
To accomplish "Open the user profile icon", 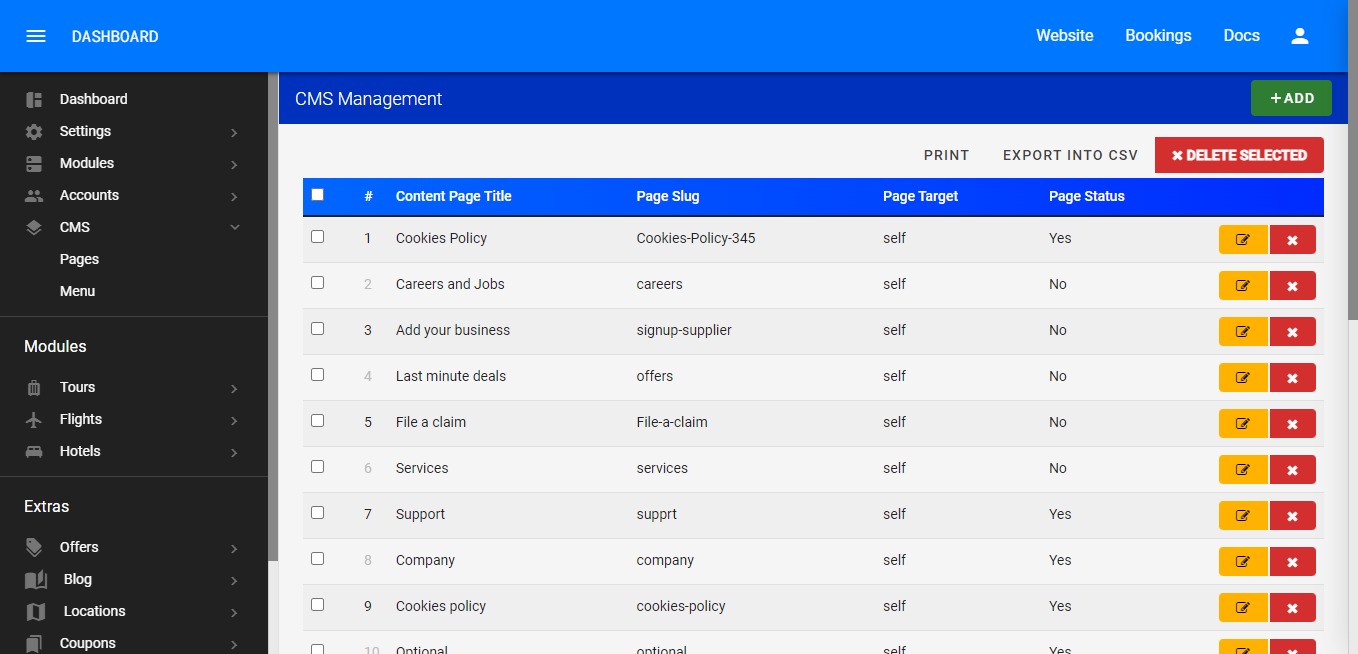I will pos(1299,36).
